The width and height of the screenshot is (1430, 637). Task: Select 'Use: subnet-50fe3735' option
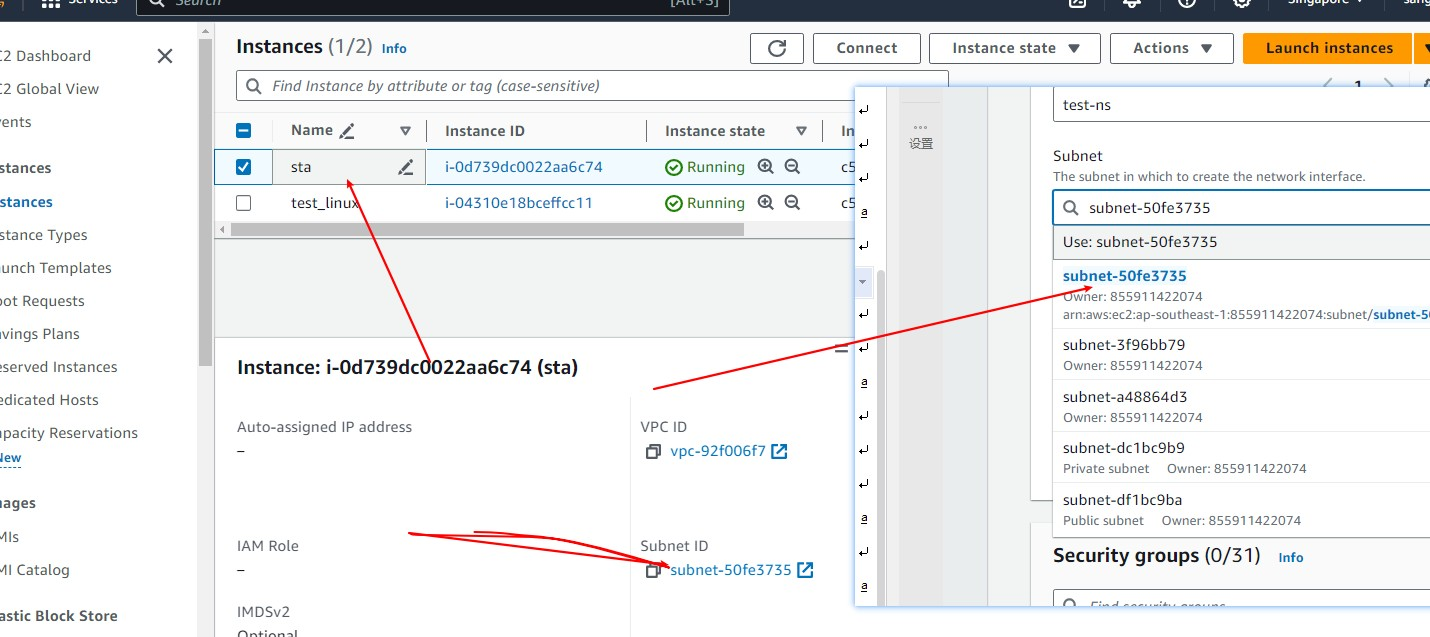[x=1241, y=242]
